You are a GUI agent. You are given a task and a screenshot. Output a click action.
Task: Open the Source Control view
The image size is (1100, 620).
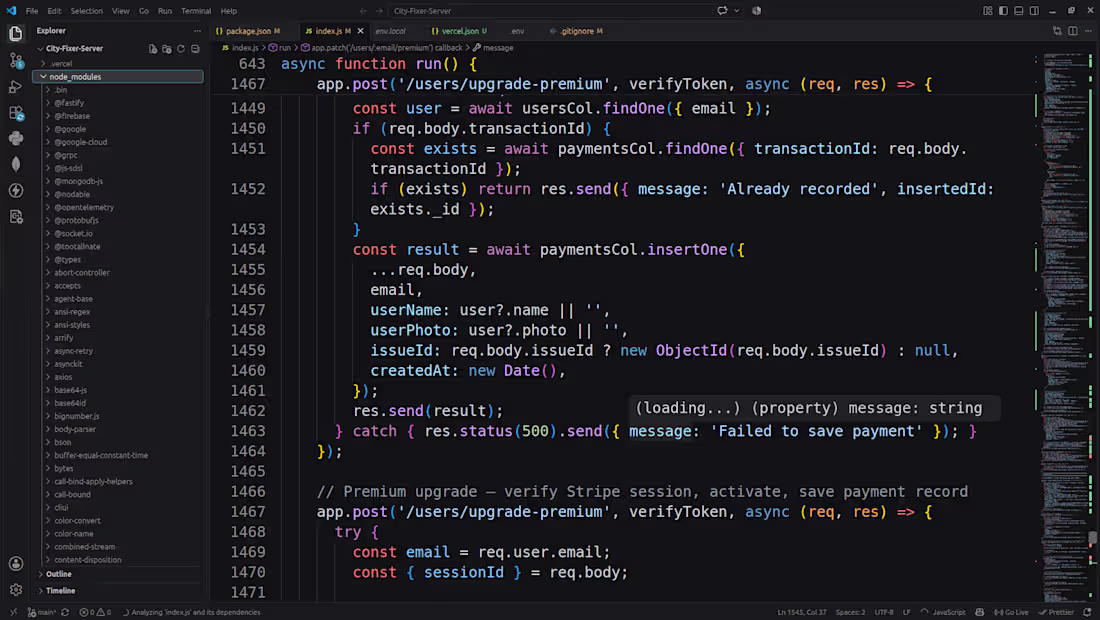15,61
